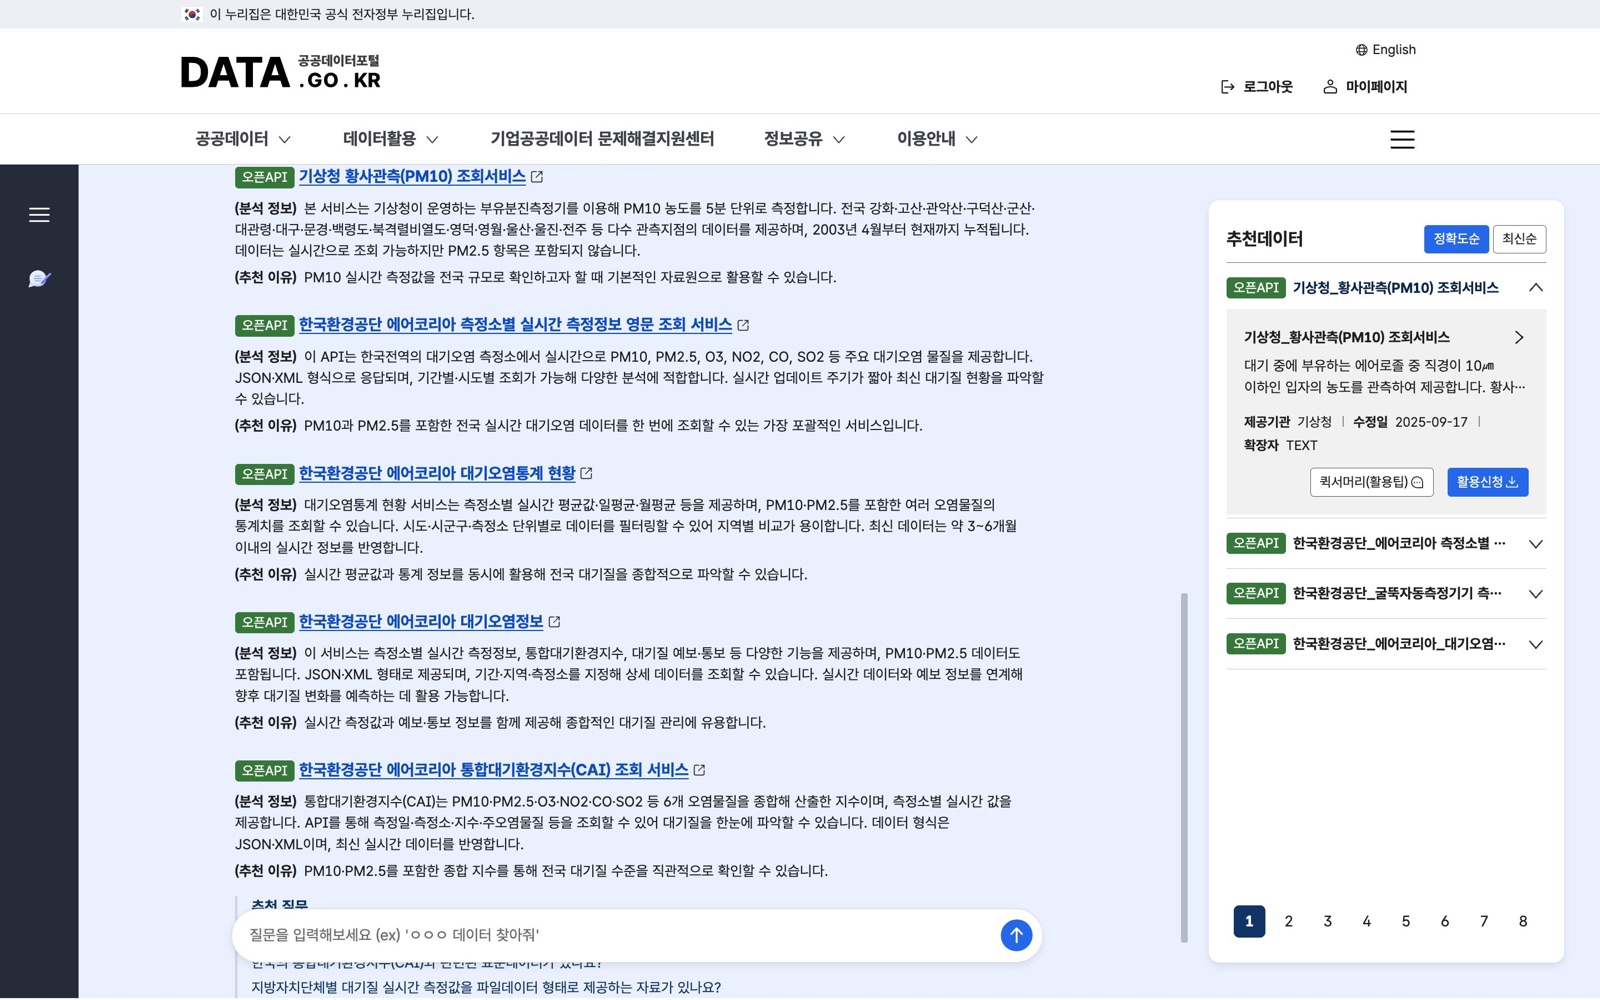Collapse the 기상청_황사관측(PM10) 조회서비스 item
The width and height of the screenshot is (1600, 1000).
coord(1536,288)
